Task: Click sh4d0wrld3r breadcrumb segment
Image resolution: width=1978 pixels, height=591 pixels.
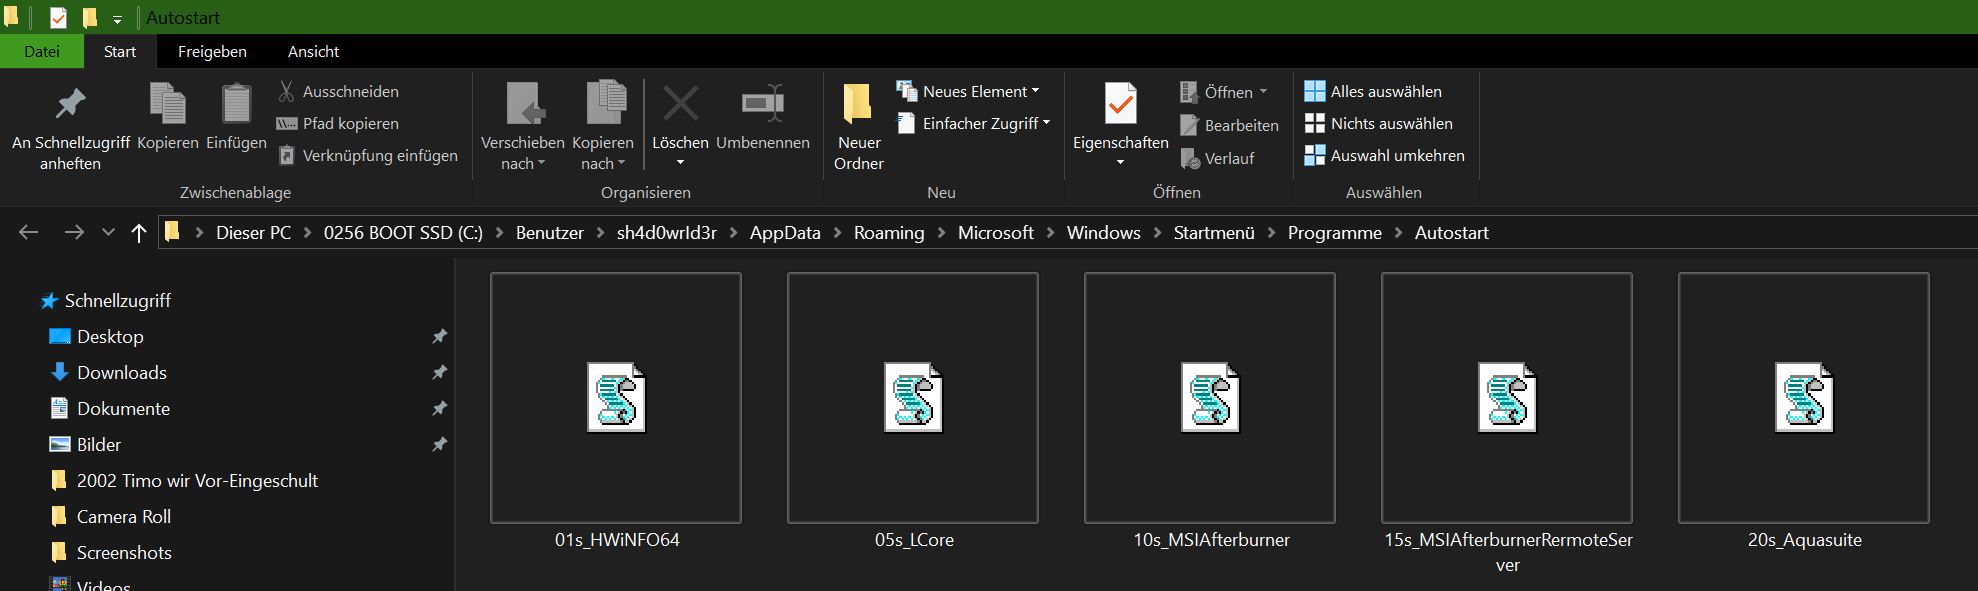Action: click(667, 232)
